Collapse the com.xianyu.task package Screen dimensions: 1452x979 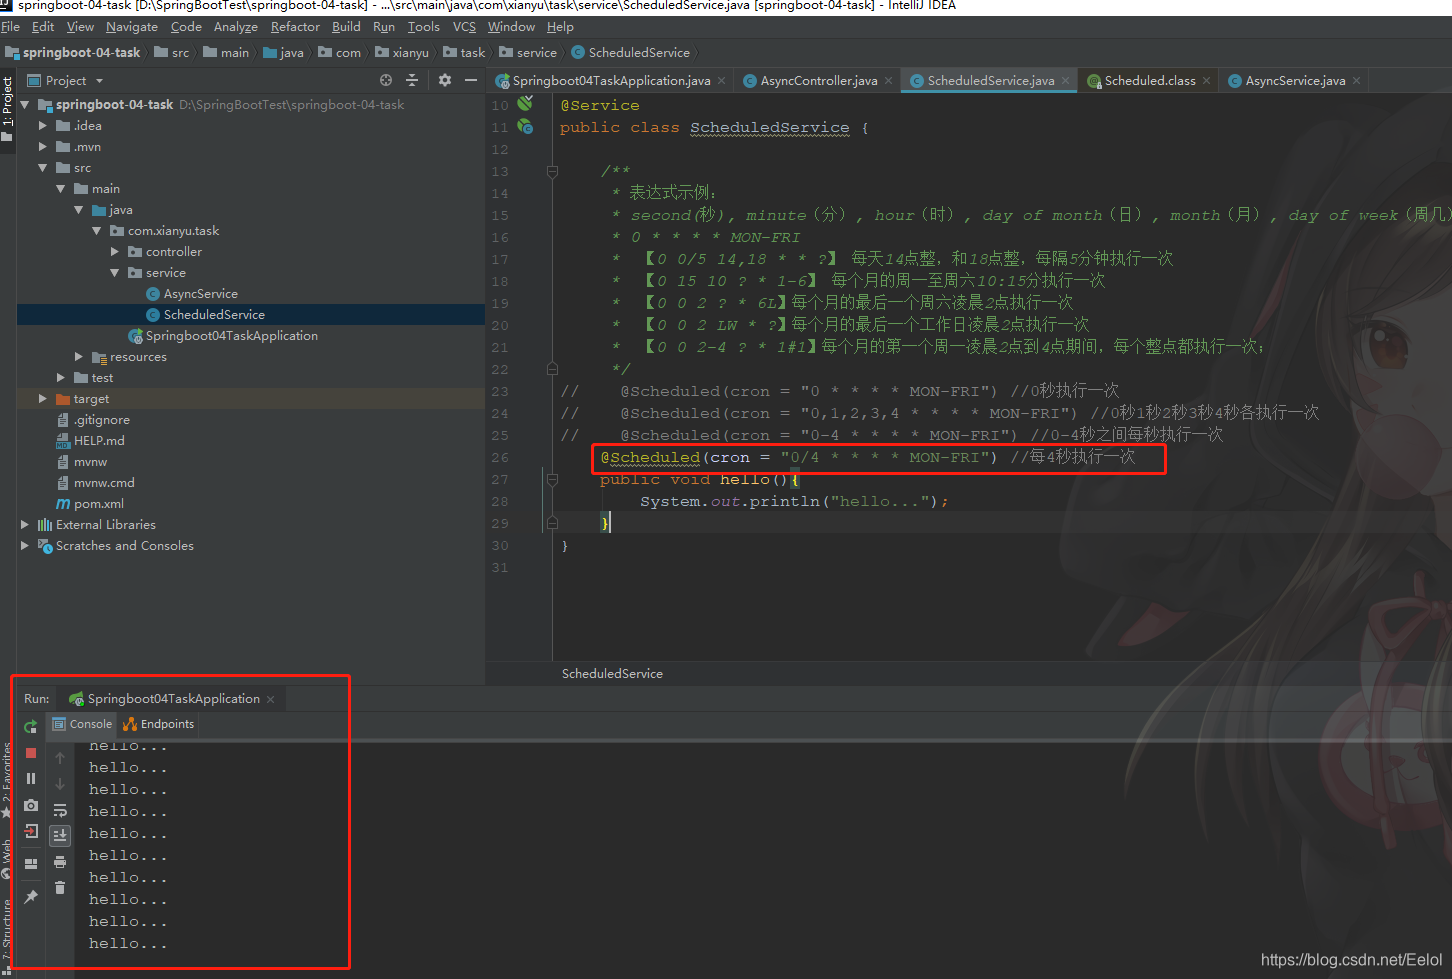click(97, 230)
